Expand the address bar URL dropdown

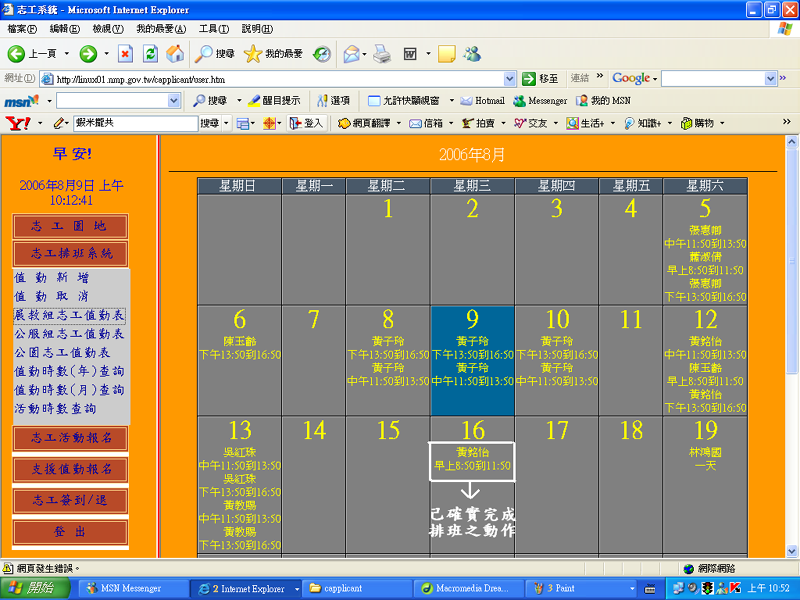tap(510, 78)
